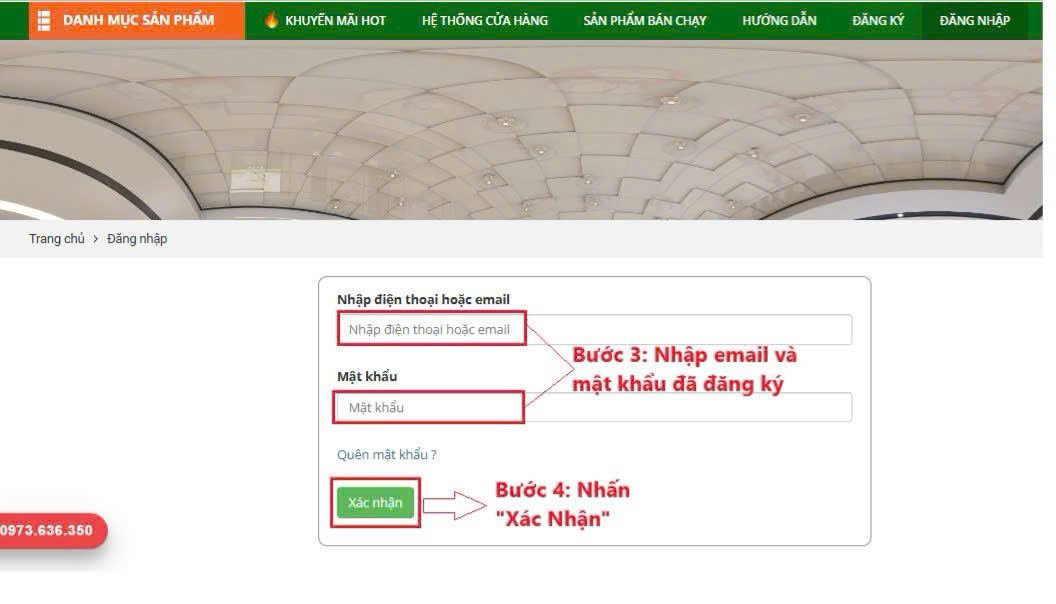Screen dimensions: 1056x604
Task: Click the Nhập điện thoại hoặc email label
Action: [423, 299]
